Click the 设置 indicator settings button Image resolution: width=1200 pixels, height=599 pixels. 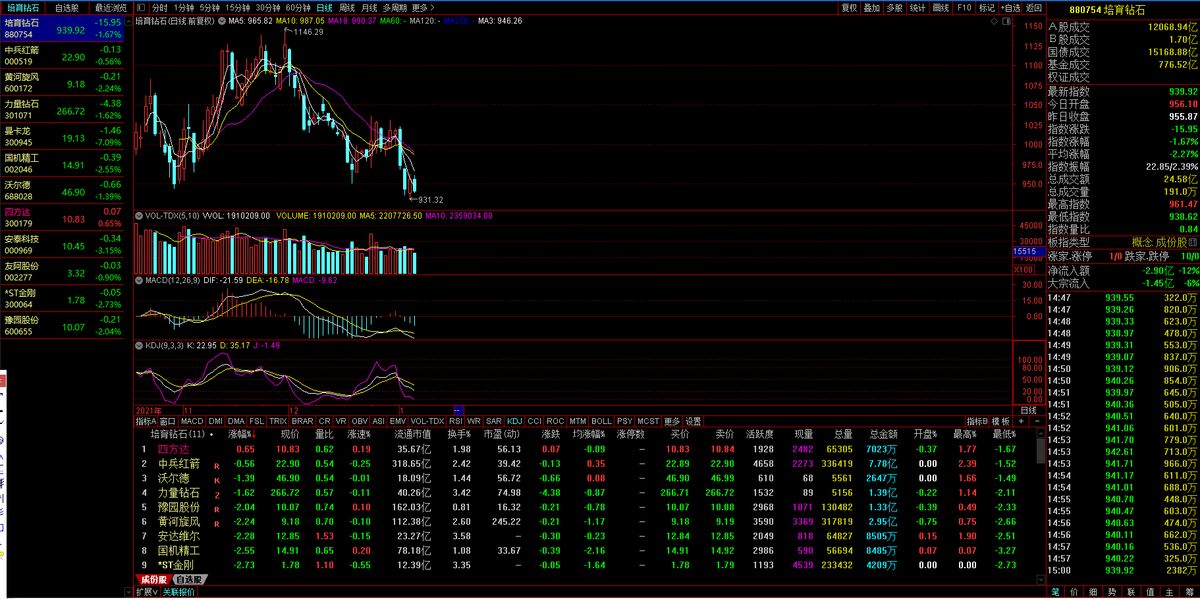tap(693, 421)
